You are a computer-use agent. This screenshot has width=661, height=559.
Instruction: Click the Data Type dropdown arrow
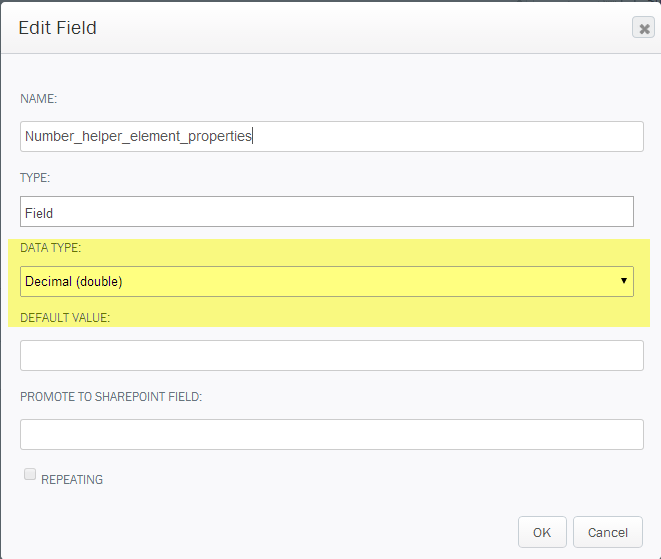tap(623, 281)
